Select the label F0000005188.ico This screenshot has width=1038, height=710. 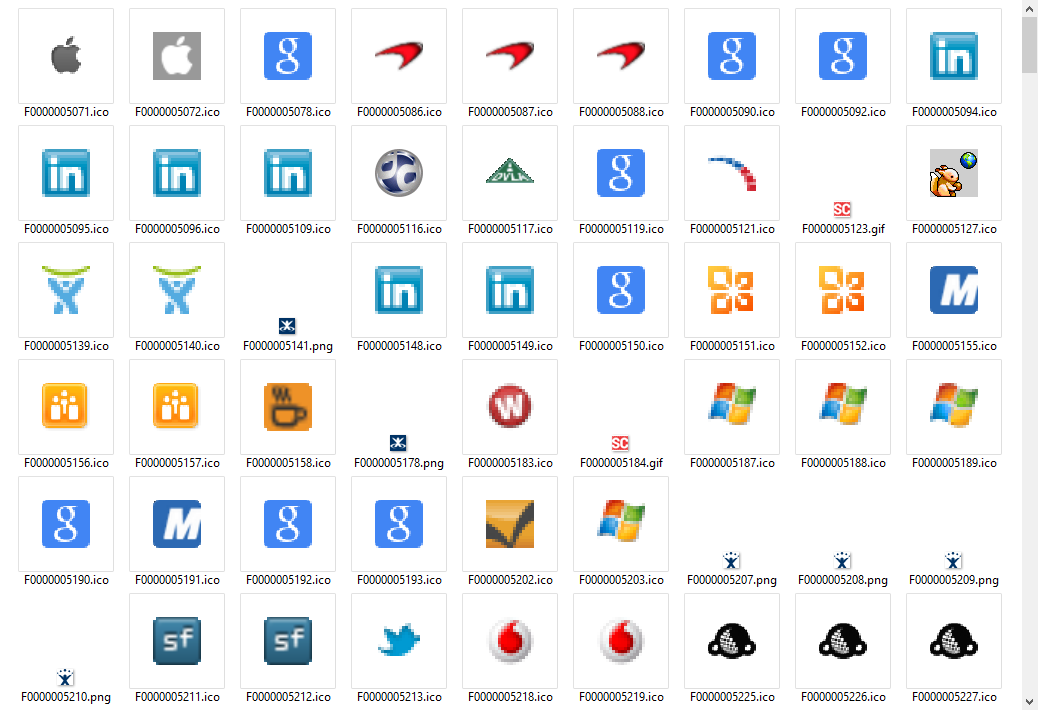coord(843,463)
